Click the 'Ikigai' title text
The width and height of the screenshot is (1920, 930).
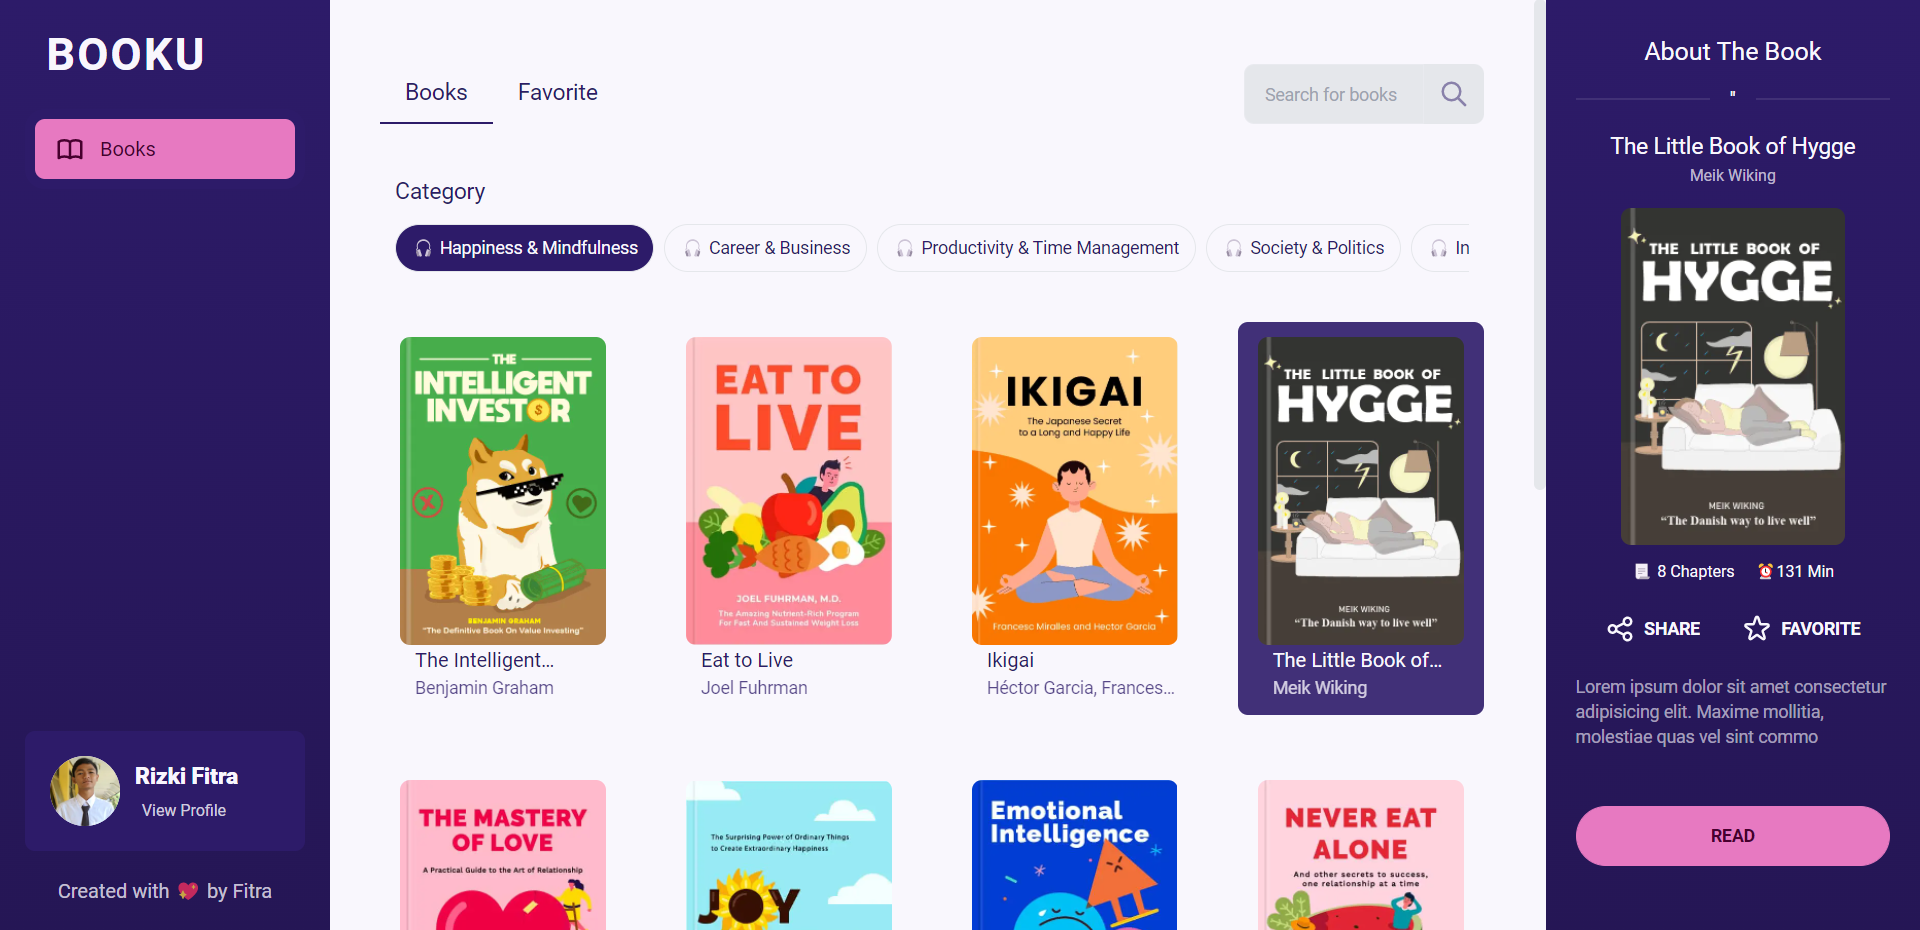coord(1010,660)
